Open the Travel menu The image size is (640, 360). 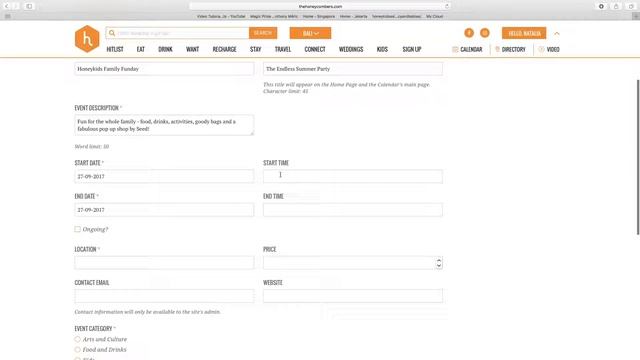283,49
